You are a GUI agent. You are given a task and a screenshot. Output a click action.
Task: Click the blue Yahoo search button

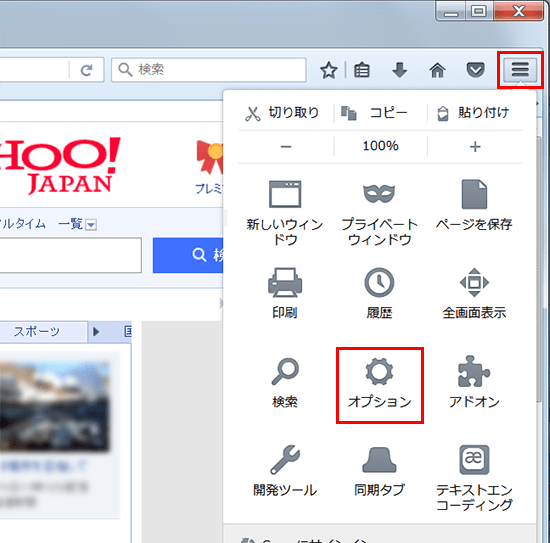click(x=188, y=255)
